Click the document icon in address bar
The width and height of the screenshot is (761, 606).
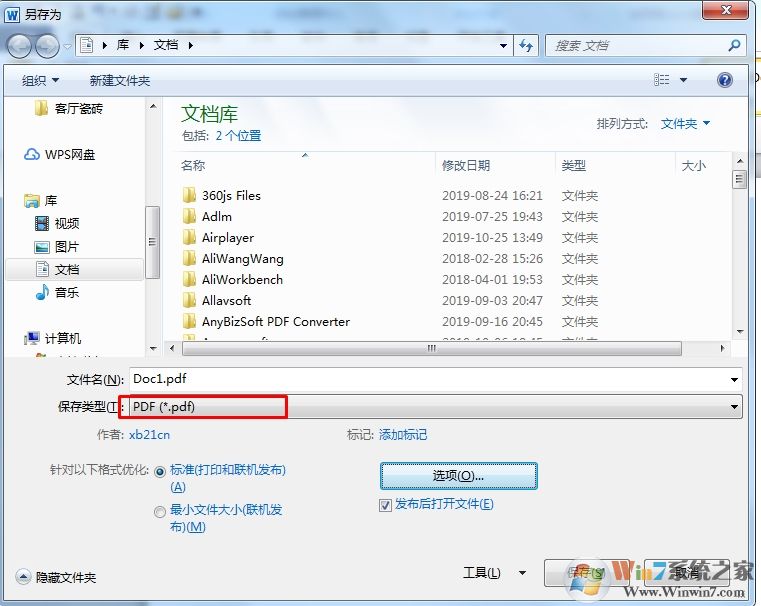[86, 45]
